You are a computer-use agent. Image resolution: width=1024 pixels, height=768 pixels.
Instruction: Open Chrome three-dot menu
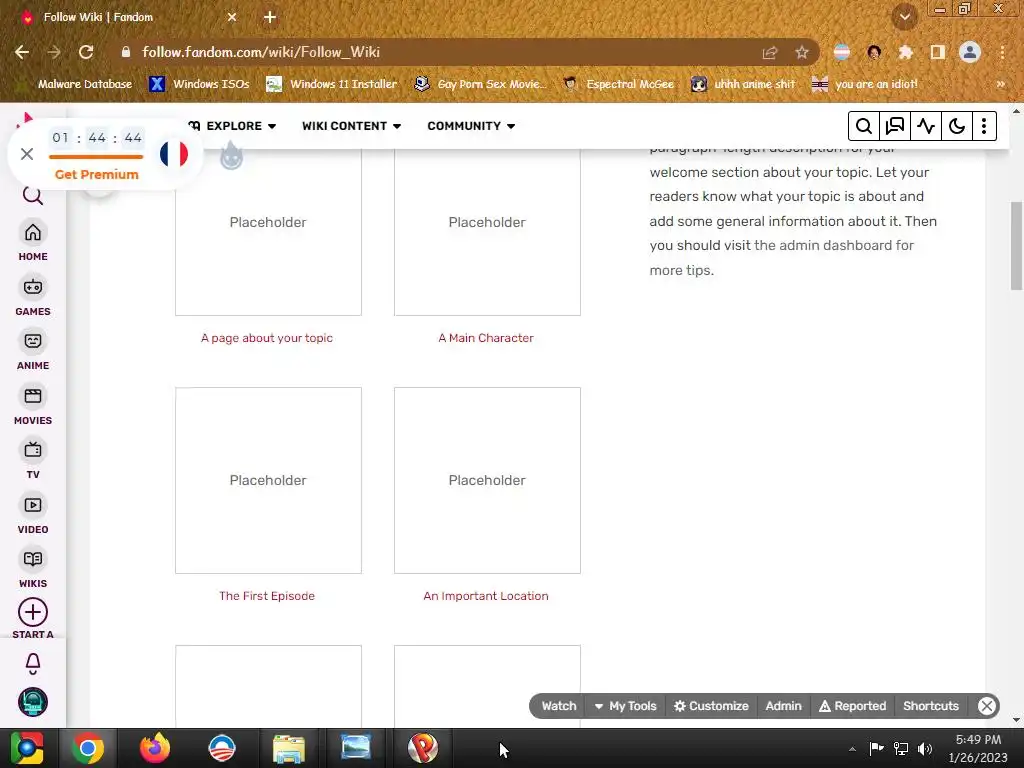click(x=1002, y=52)
